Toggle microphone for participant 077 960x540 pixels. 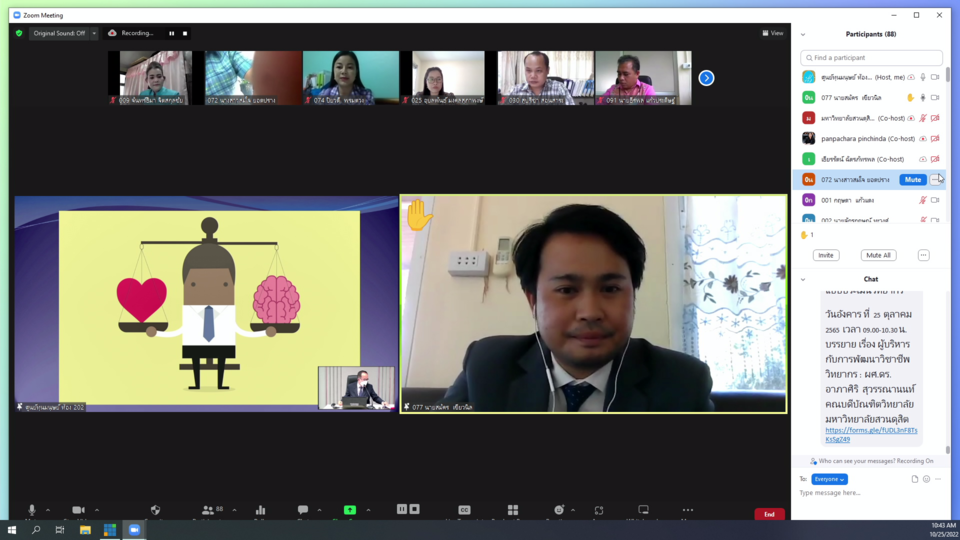(x=923, y=97)
